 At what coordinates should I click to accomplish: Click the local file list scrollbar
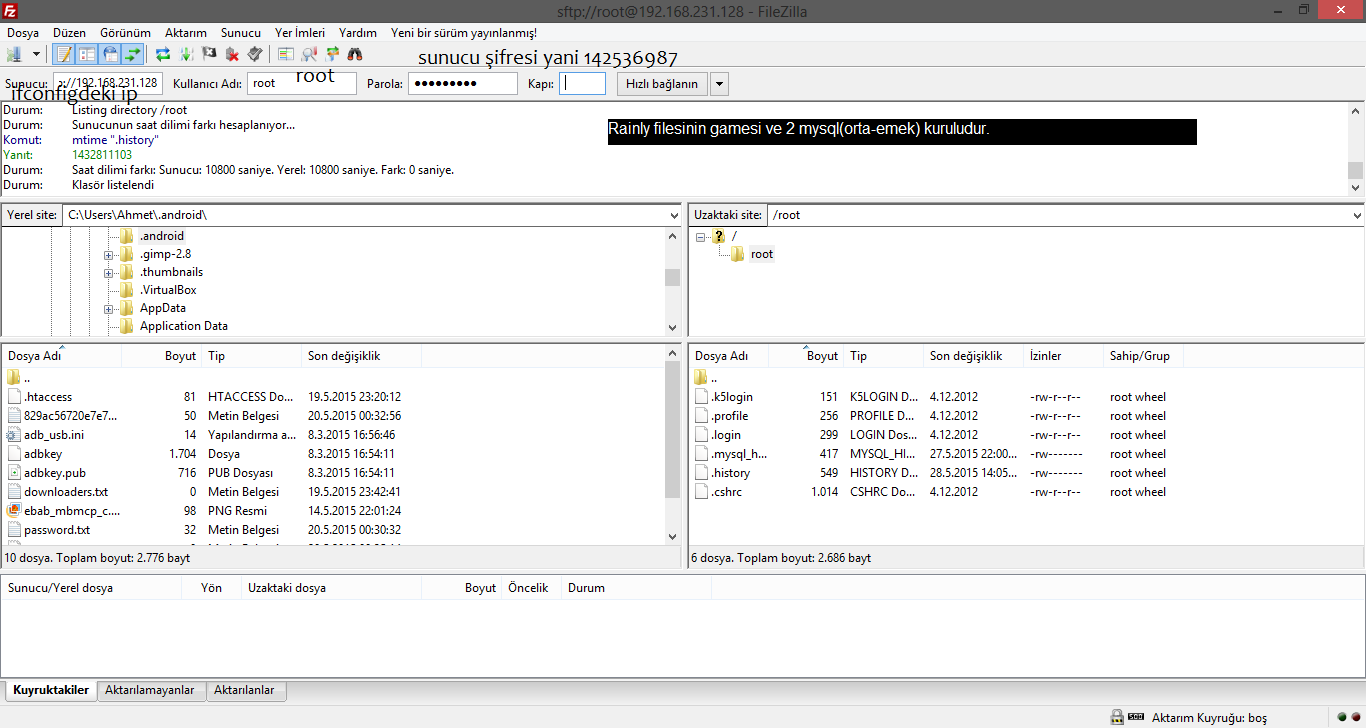coord(673,445)
